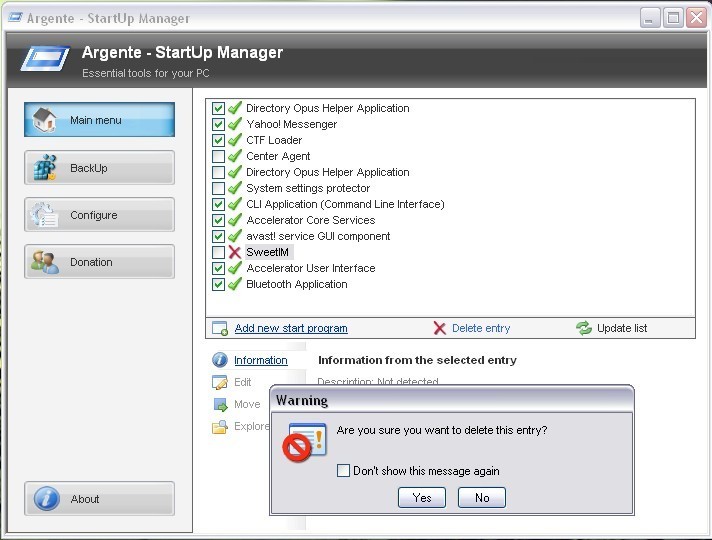This screenshot has width=712, height=540.
Task: Cancel deletion with the No button
Action: point(482,498)
